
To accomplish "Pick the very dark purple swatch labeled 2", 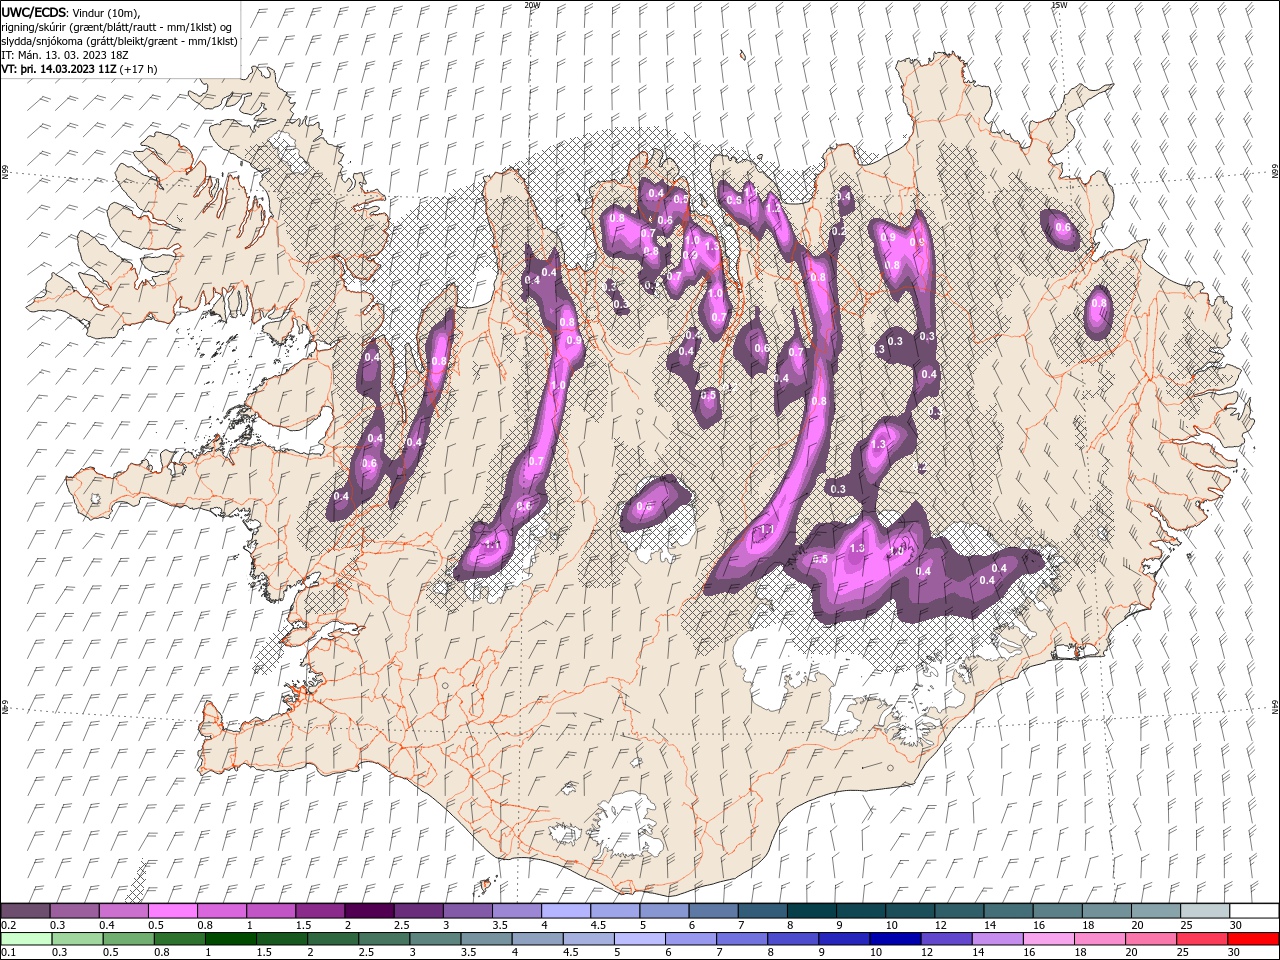I will pos(369,911).
